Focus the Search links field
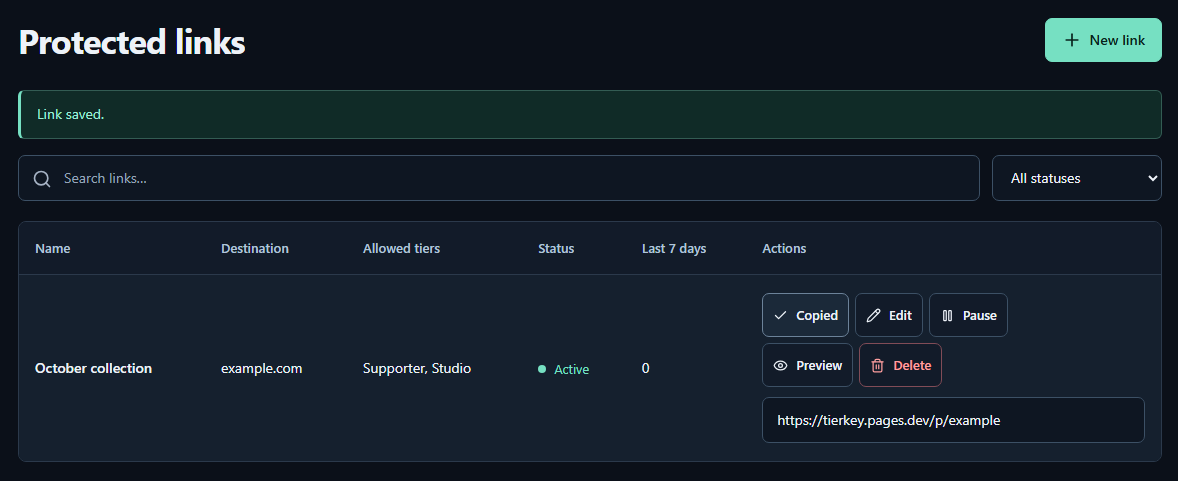This screenshot has width=1178, height=481. [499, 178]
